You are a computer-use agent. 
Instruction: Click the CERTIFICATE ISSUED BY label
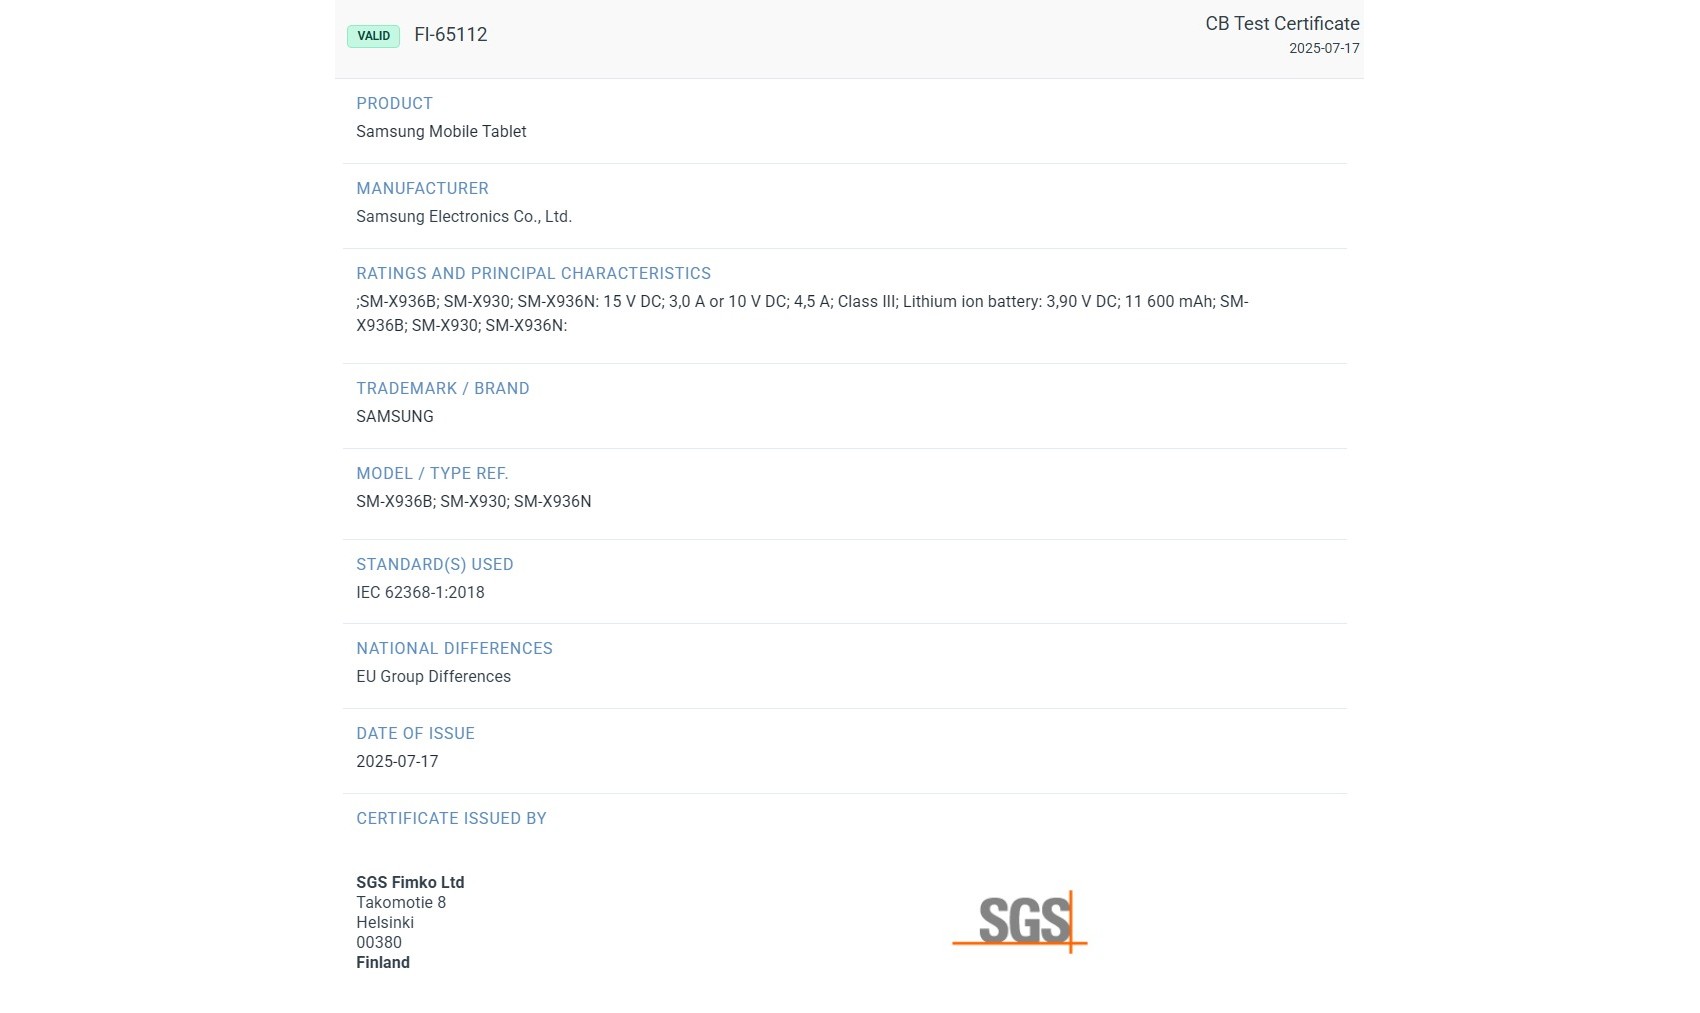tap(451, 819)
